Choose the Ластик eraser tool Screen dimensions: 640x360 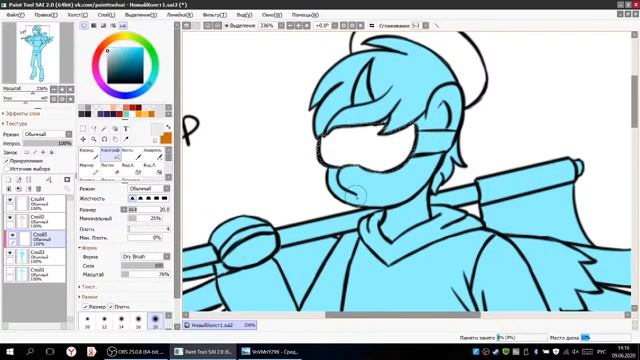[x=110, y=169]
